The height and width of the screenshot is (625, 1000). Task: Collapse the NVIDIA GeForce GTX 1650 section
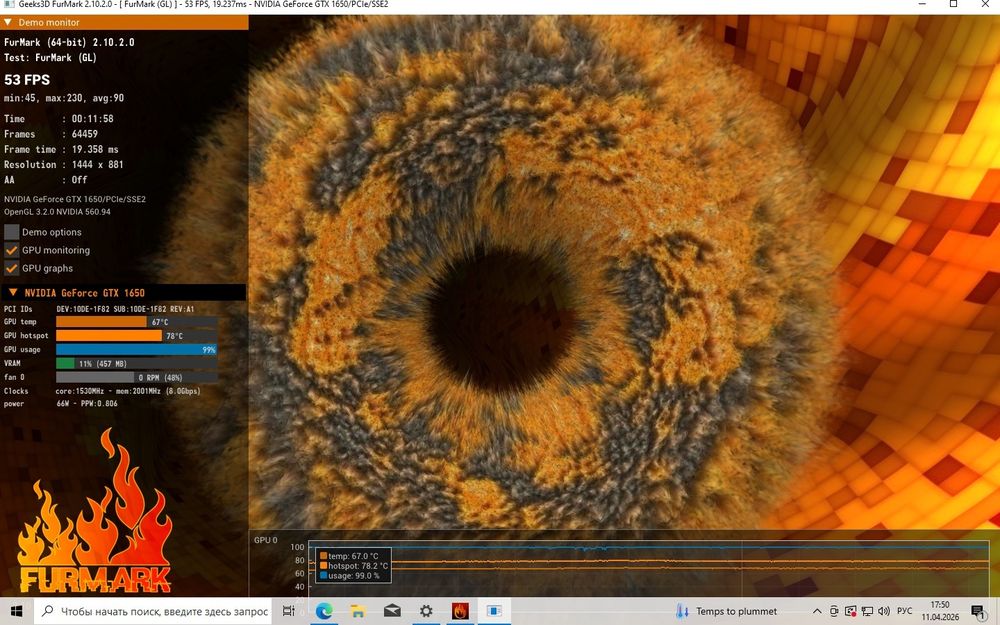(13, 293)
